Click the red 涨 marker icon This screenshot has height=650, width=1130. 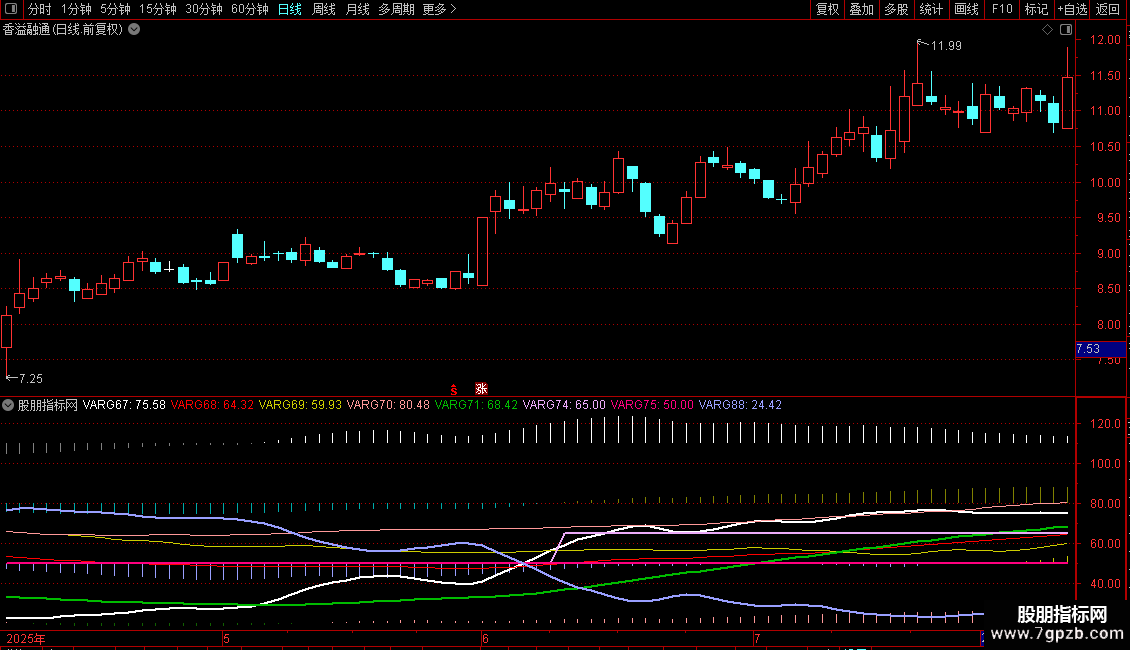coord(481,389)
